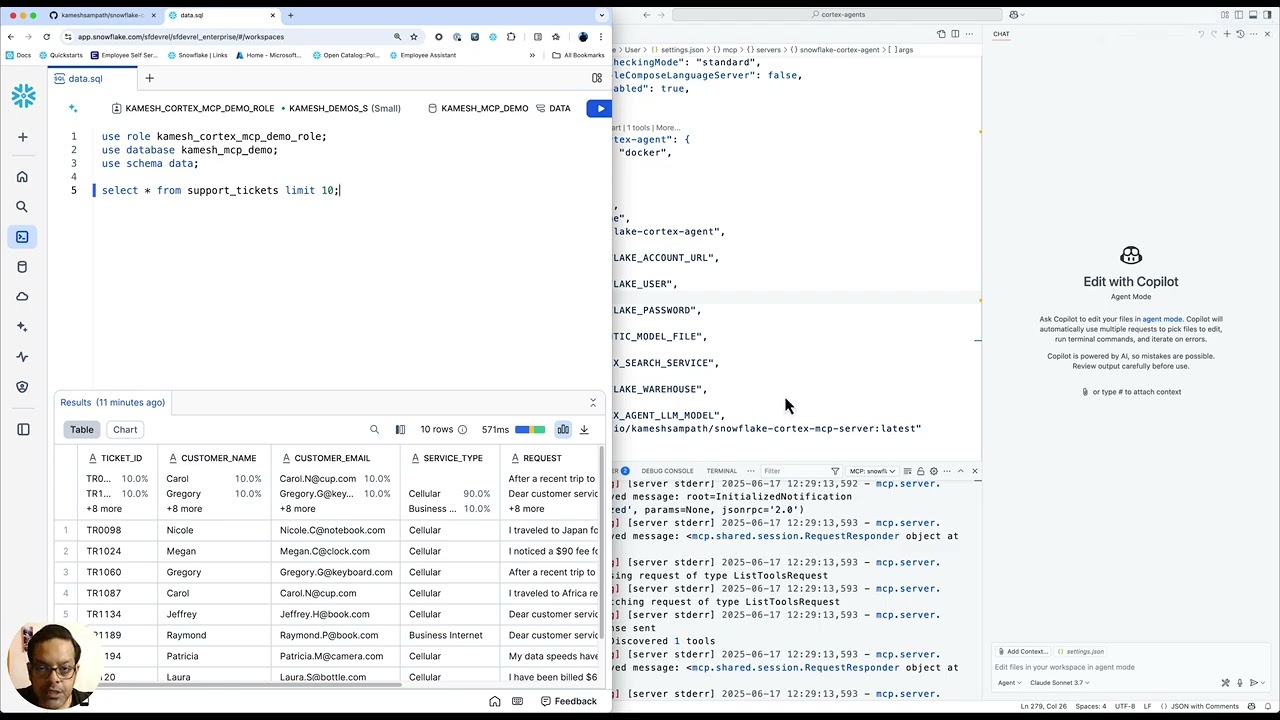This screenshot has width=1280, height=720.
Task: Select the Table results view
Action: pos(82,430)
